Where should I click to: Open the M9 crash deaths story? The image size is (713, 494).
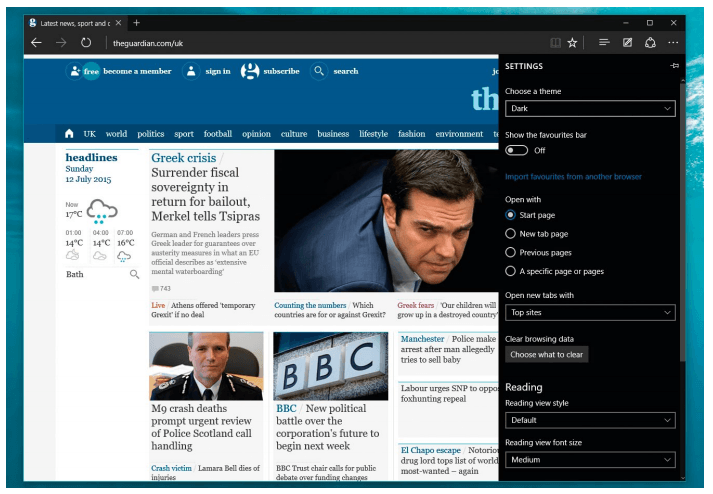[x=201, y=427]
